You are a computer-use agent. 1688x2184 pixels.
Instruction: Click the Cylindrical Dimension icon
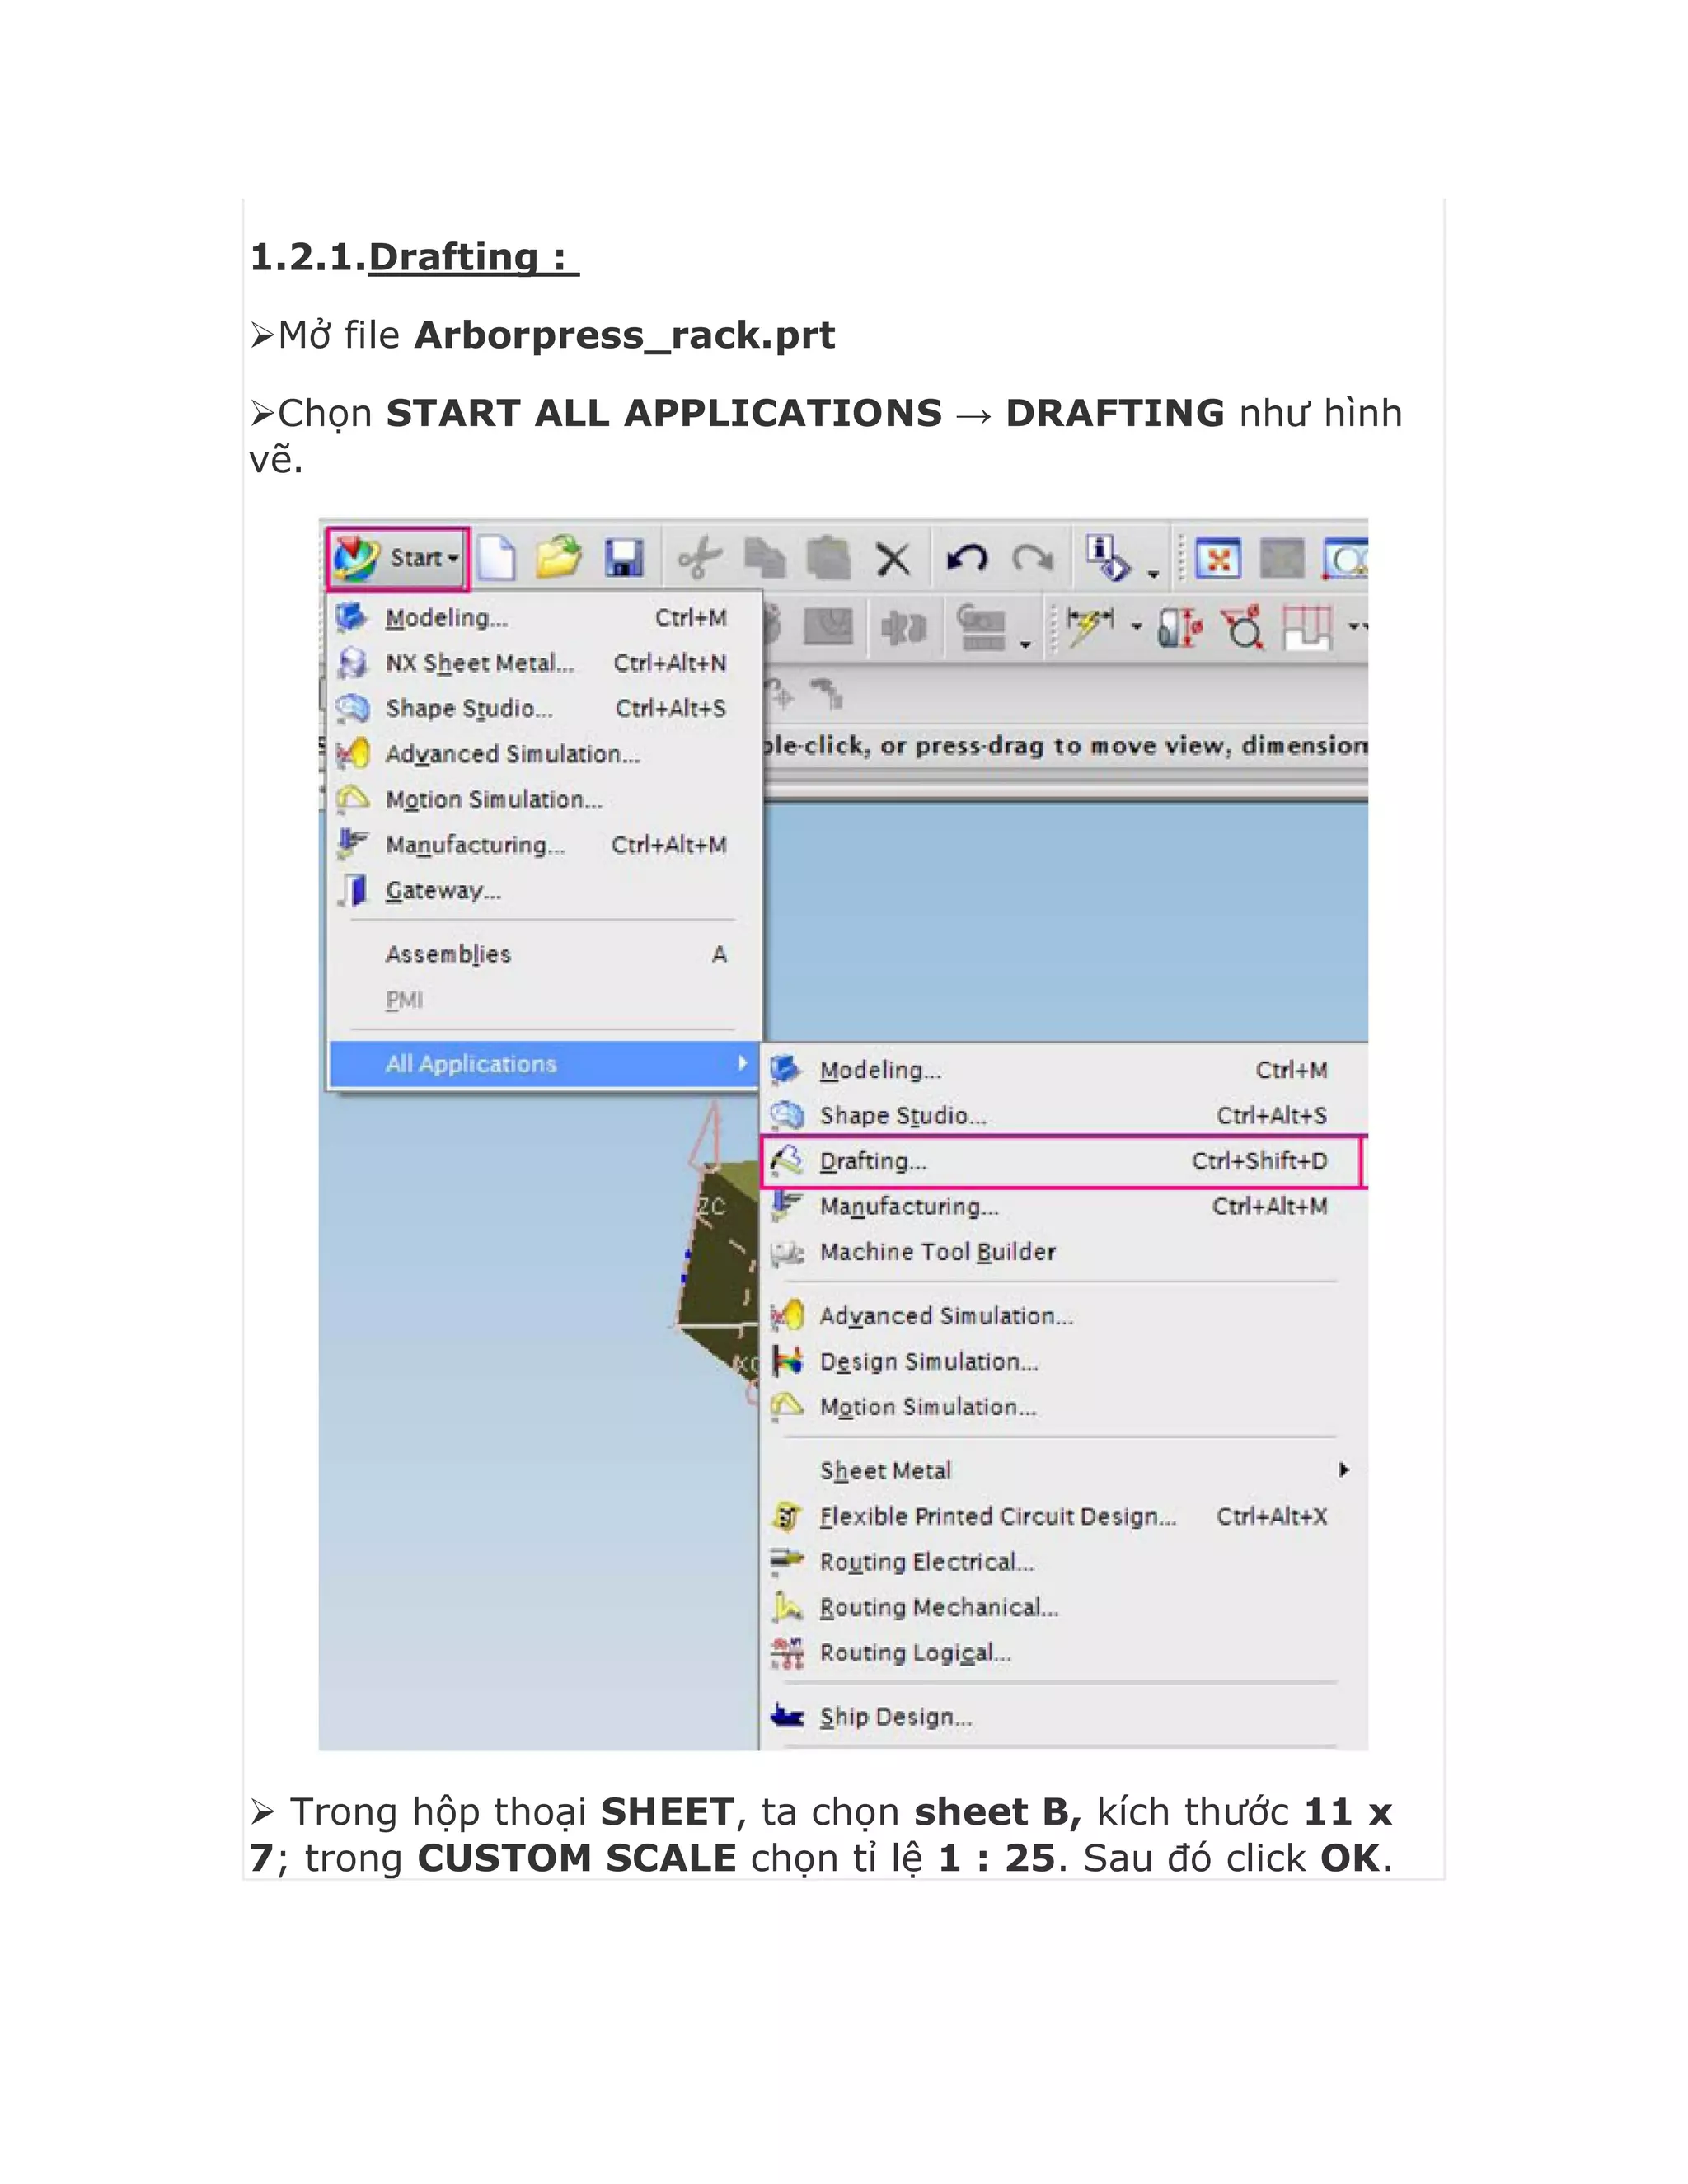coord(1180,628)
